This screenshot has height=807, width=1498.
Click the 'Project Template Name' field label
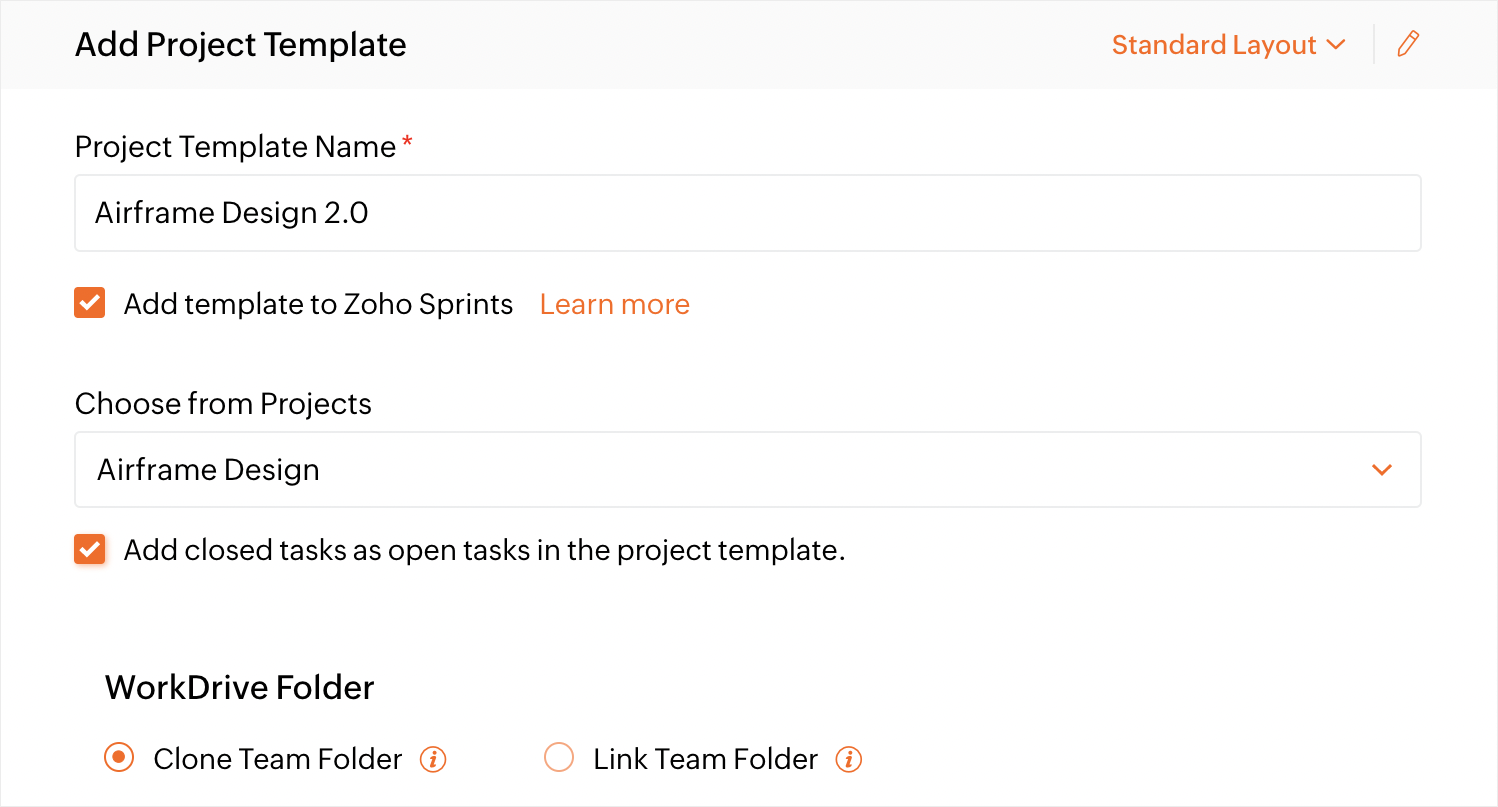coord(235,147)
